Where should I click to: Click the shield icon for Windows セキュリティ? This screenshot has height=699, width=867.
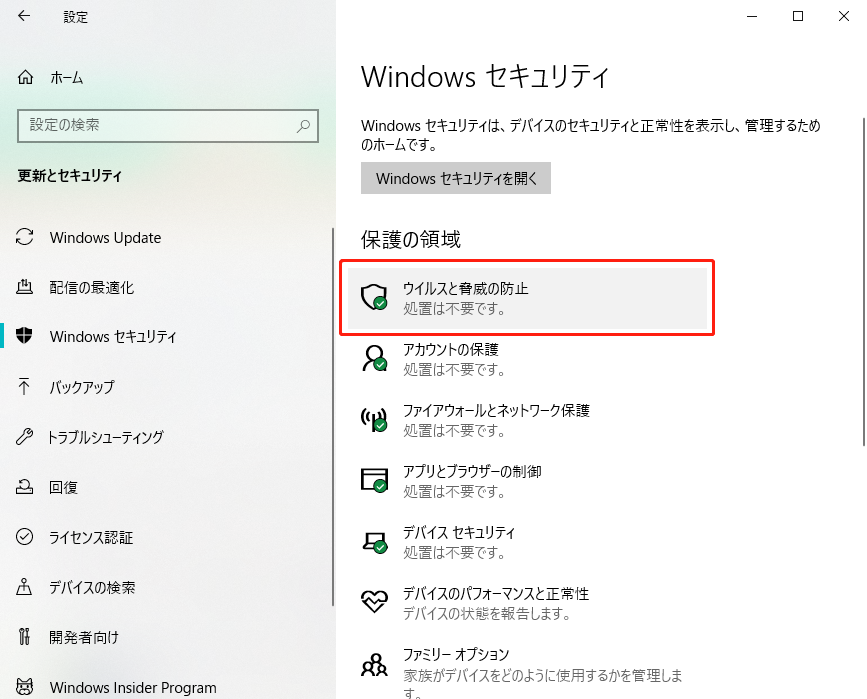coord(24,336)
